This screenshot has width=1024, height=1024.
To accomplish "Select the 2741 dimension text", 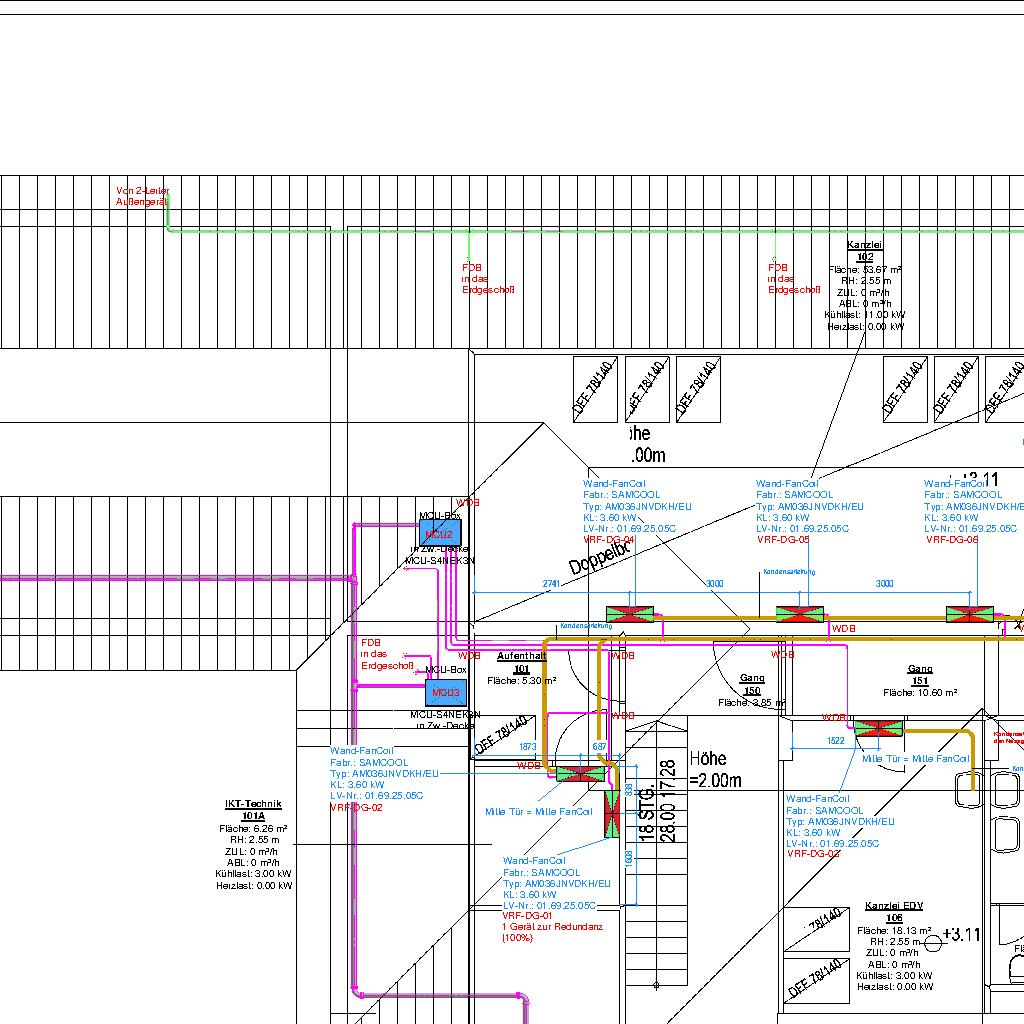I will (x=551, y=583).
